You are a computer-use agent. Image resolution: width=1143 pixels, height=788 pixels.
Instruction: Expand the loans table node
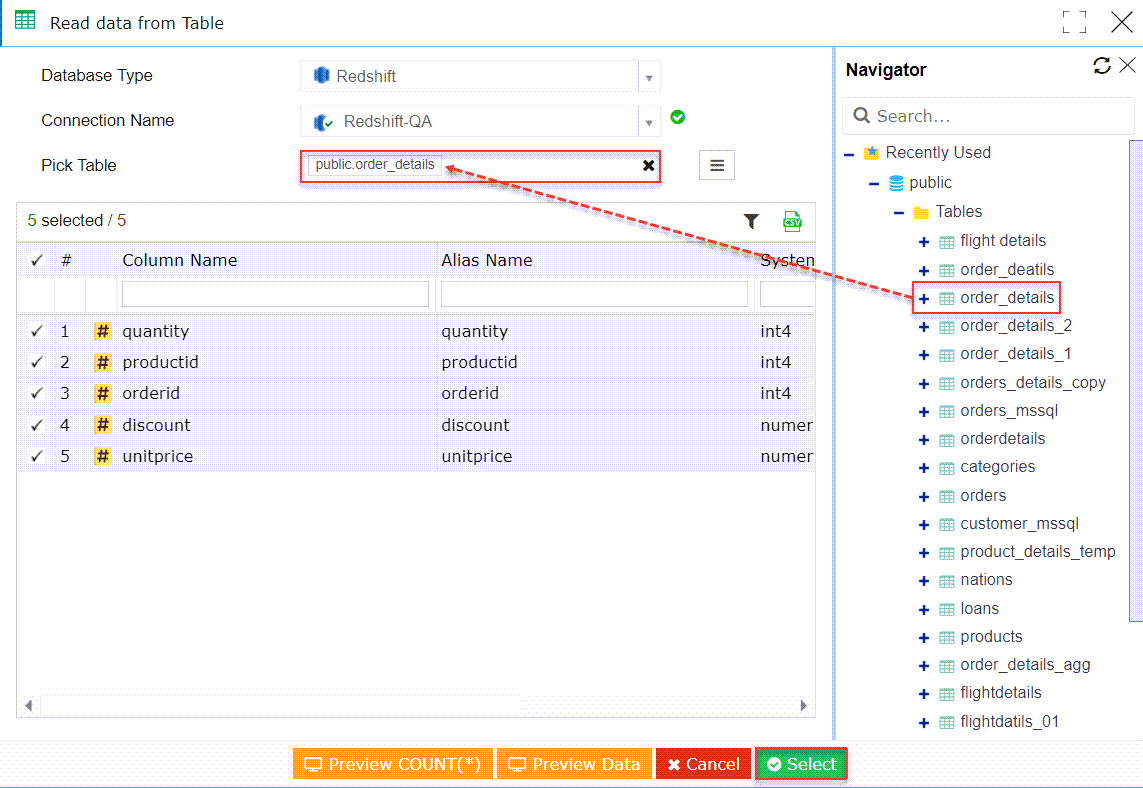click(x=924, y=609)
